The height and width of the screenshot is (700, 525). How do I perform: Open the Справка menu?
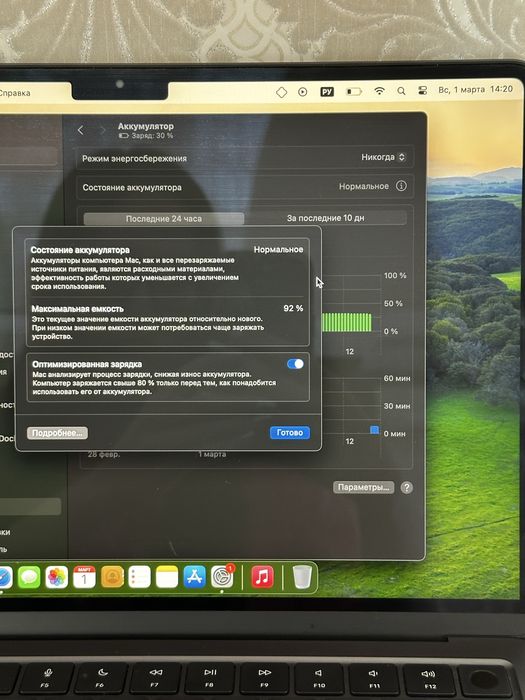(x=14, y=93)
